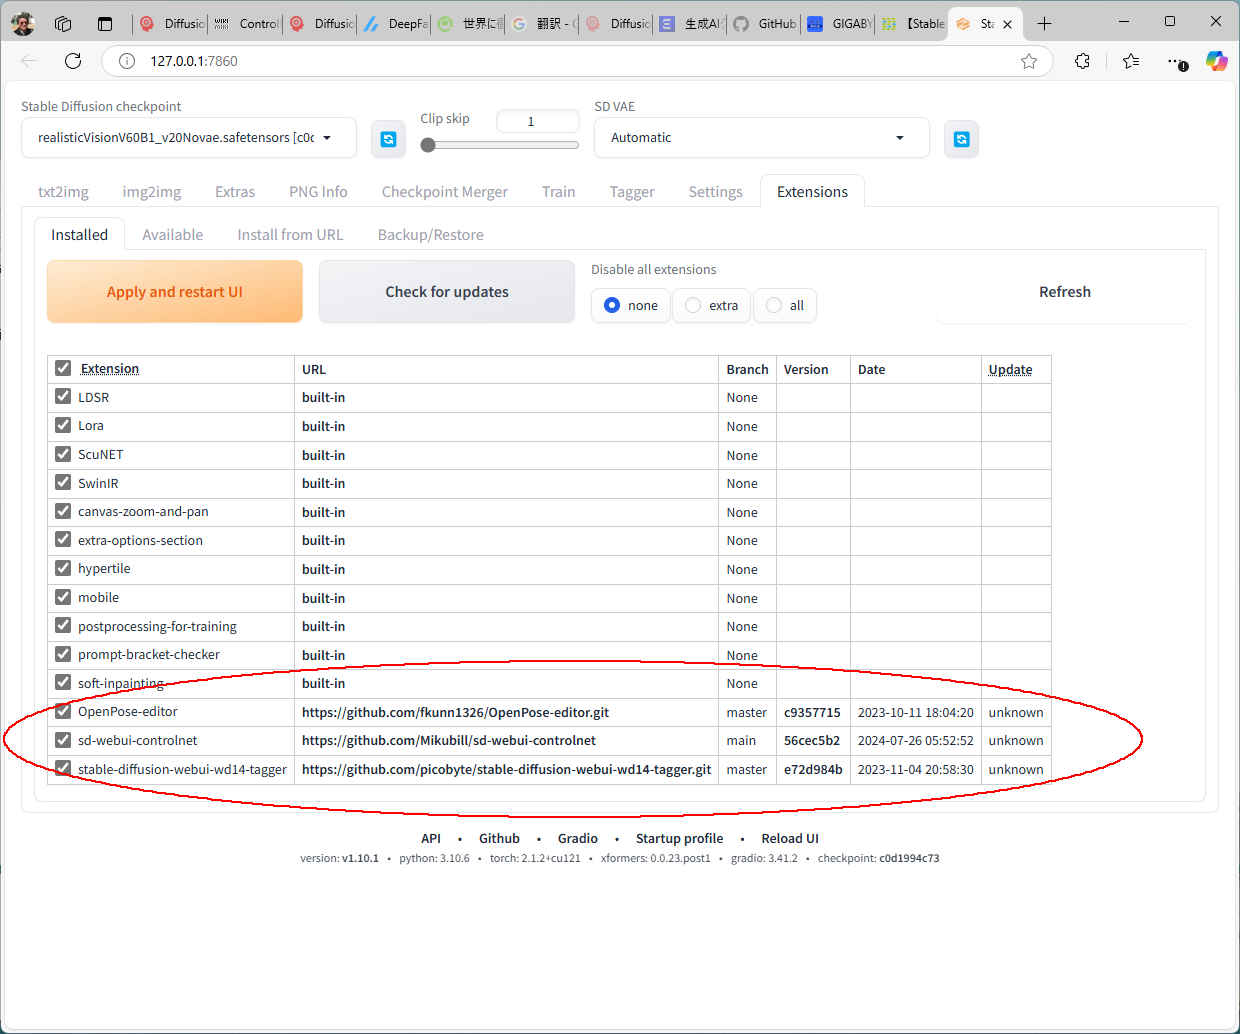Image resolution: width=1240 pixels, height=1034 pixels.
Task: Open the Install from URL tab
Action: point(290,235)
